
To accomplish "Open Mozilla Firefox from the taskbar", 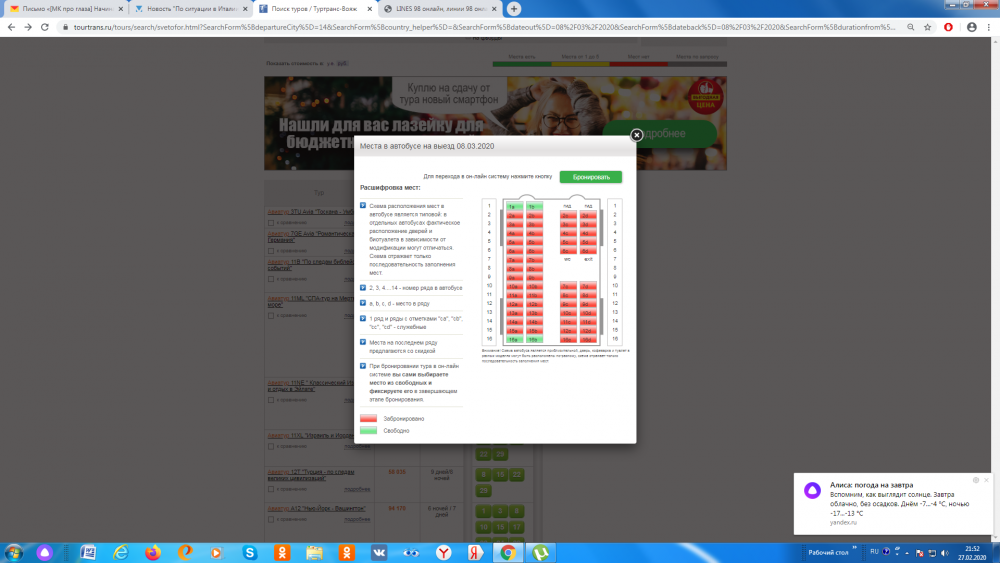I will [152, 552].
